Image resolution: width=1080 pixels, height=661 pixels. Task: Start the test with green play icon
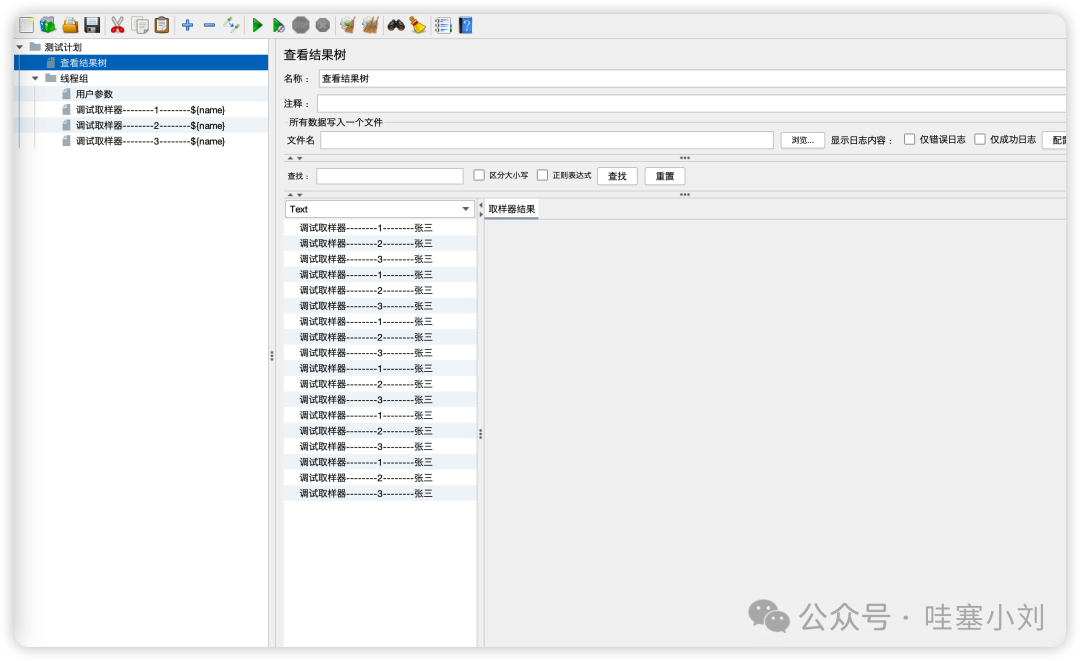point(257,25)
